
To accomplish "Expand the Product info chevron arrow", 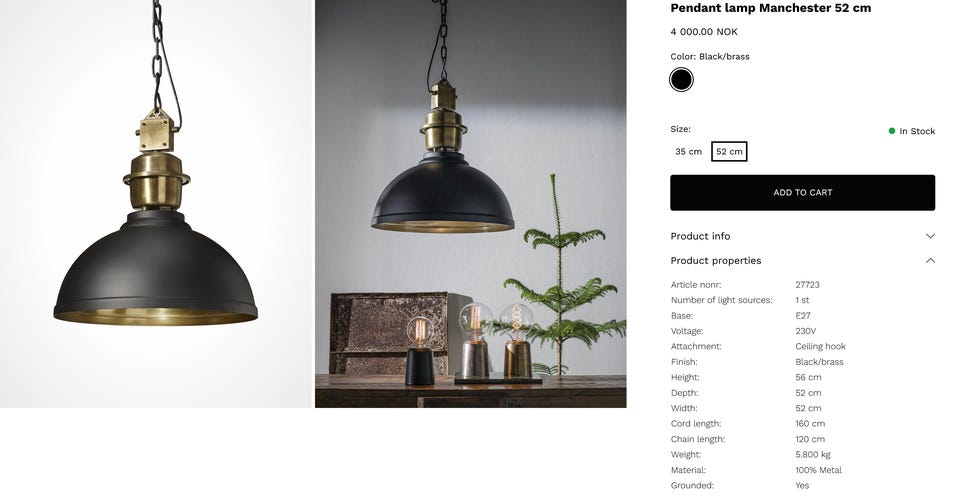I will [x=930, y=236].
